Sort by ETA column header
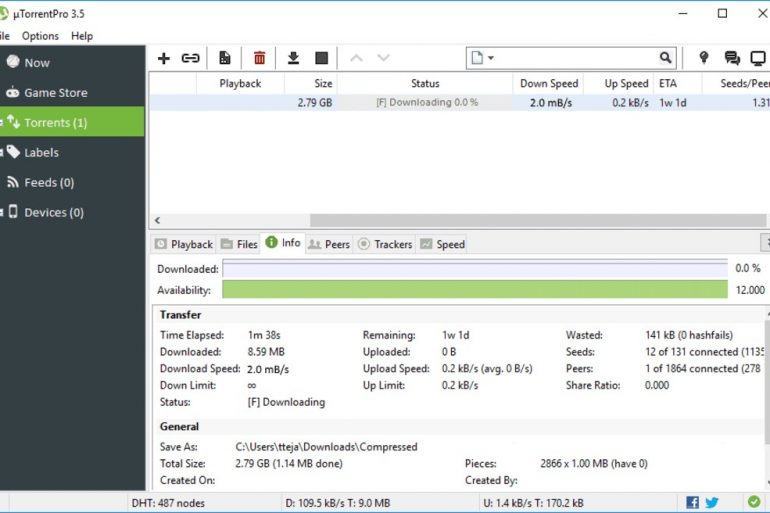This screenshot has height=513, width=770. pyautogui.click(x=678, y=83)
